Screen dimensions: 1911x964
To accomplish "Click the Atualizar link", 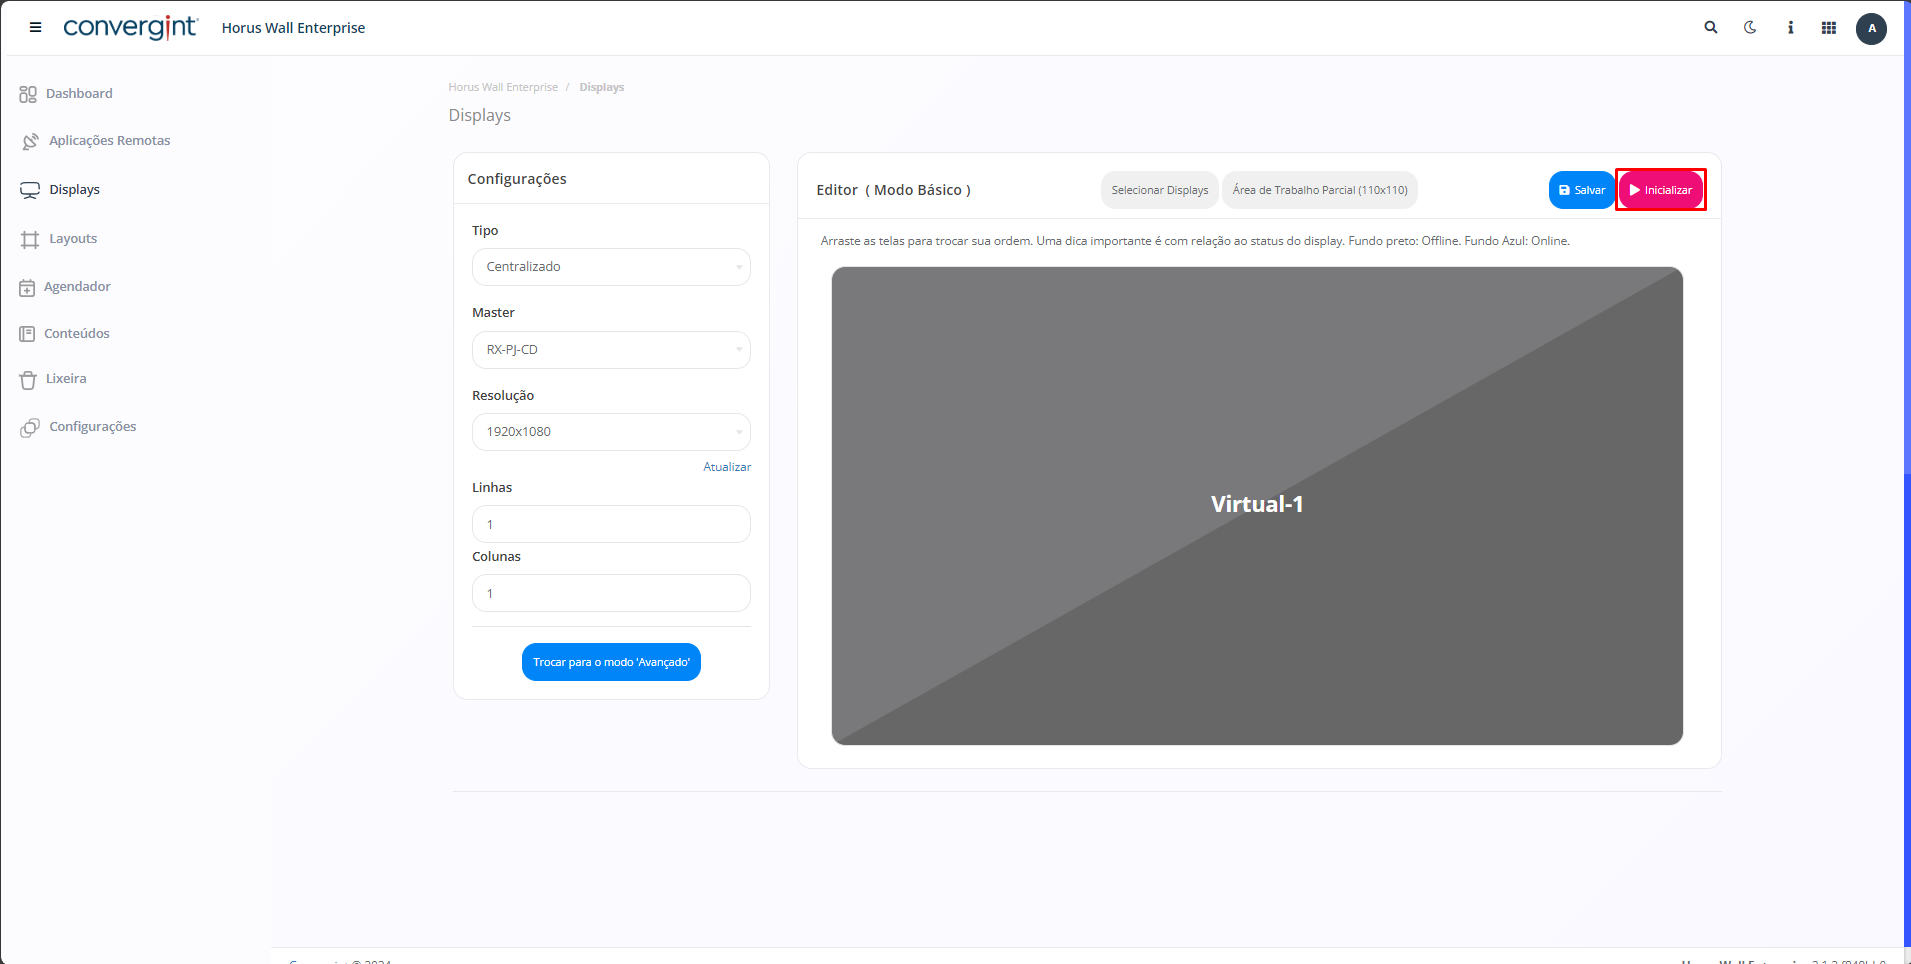I will coord(727,467).
